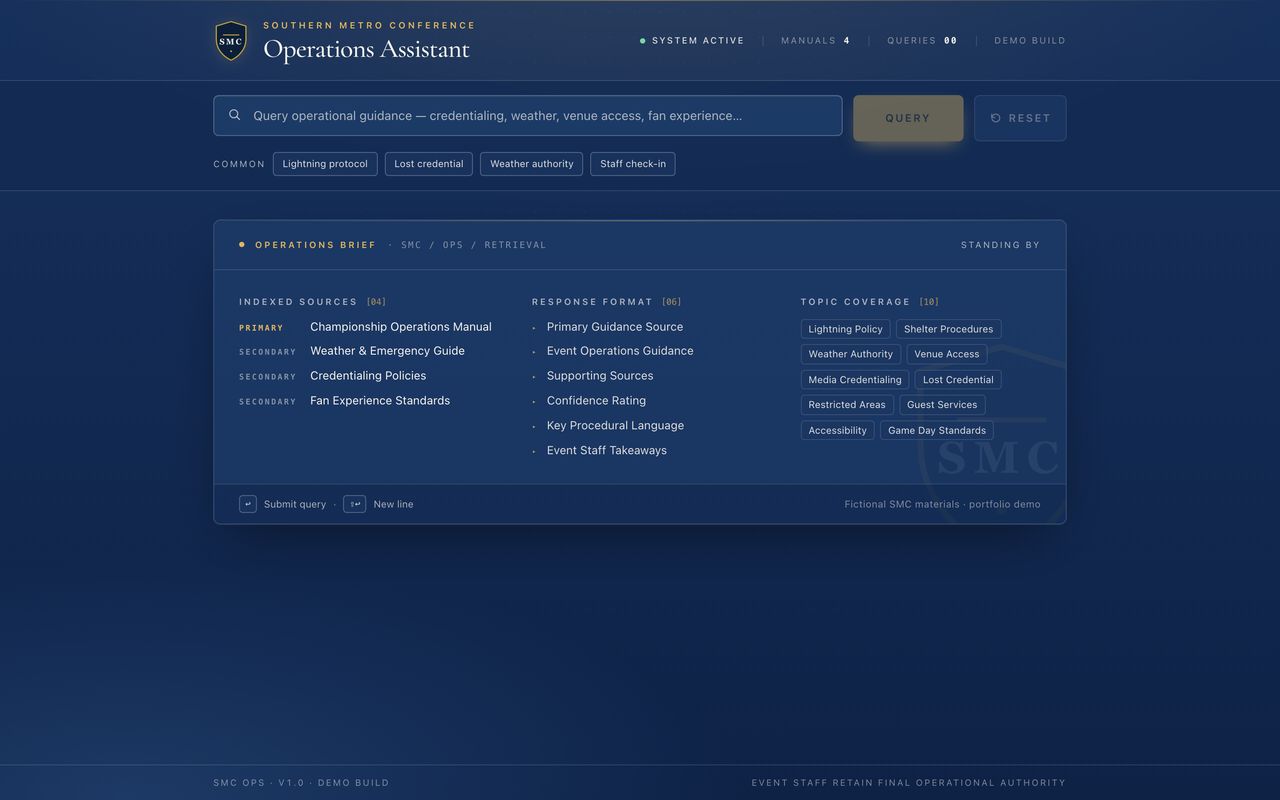This screenshot has width=1280, height=800.
Task: Click the SMC OPS V1.0 footer text
Action: click(x=301, y=783)
